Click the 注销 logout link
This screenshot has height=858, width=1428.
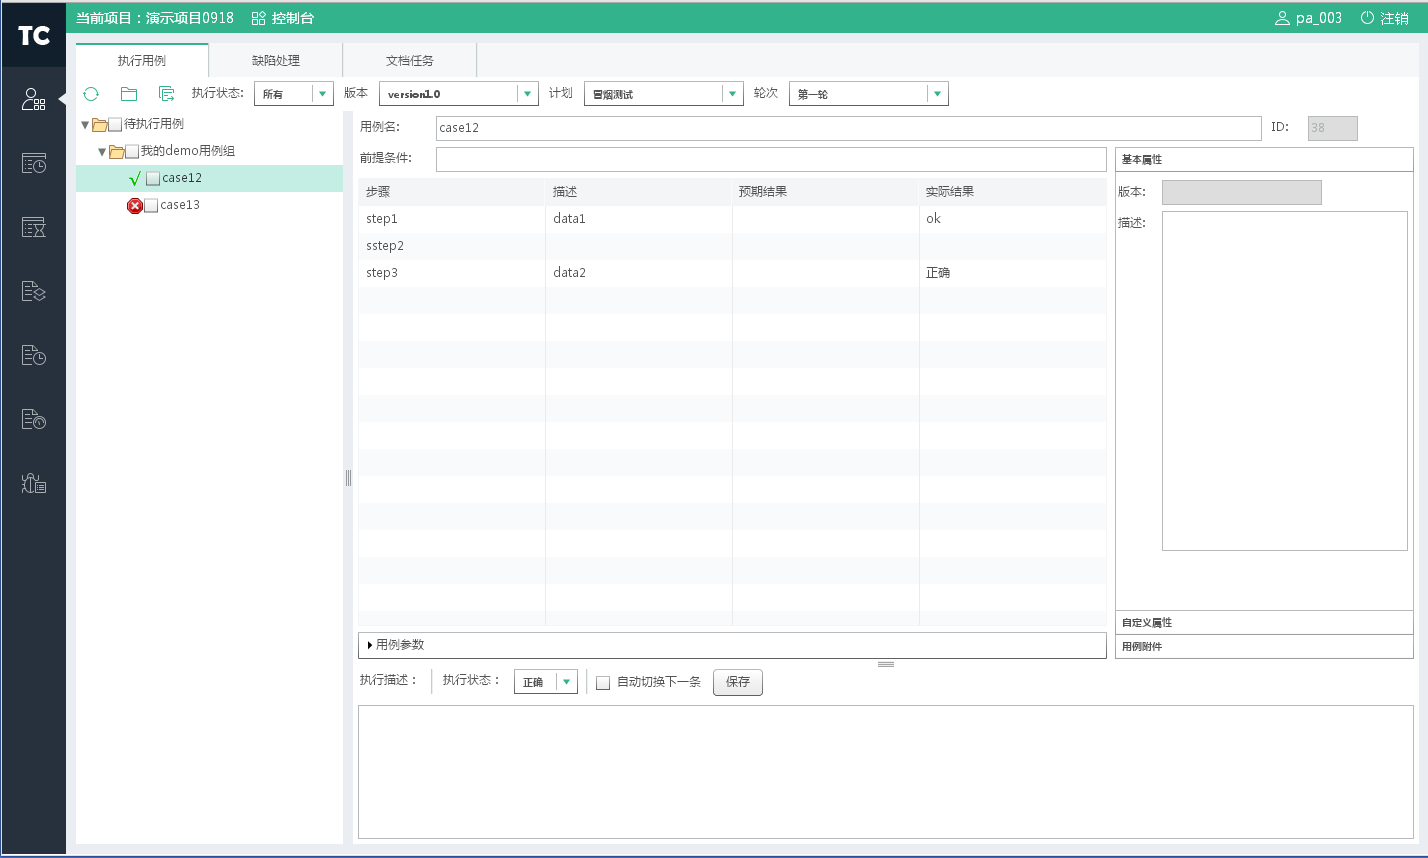[x=1394, y=18]
